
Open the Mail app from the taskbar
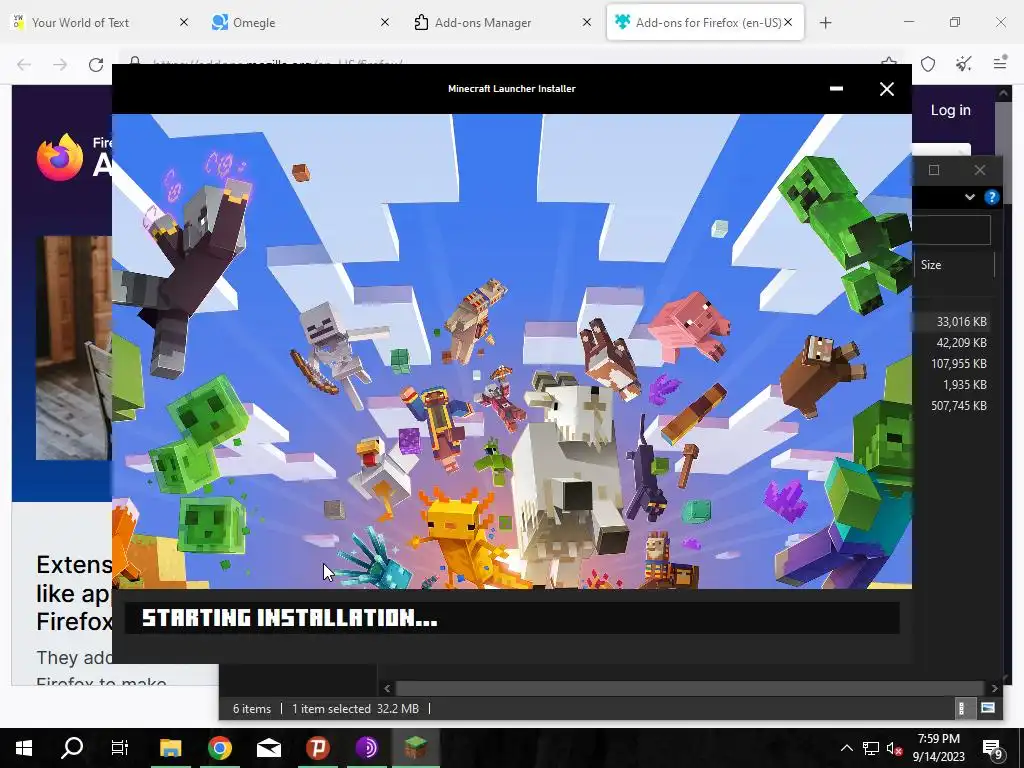(x=269, y=748)
